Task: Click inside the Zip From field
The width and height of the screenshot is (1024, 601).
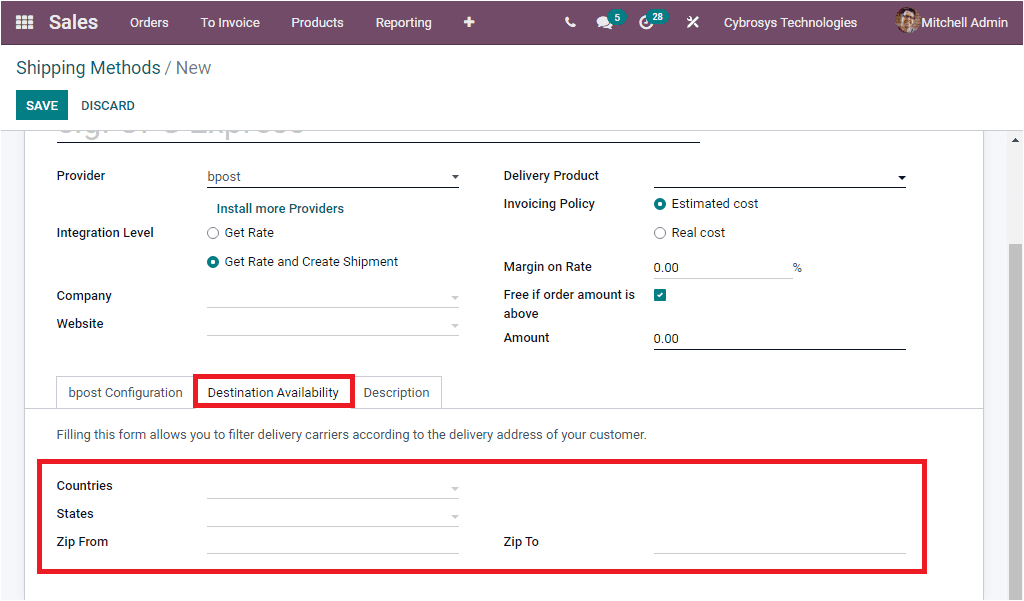Action: point(330,541)
